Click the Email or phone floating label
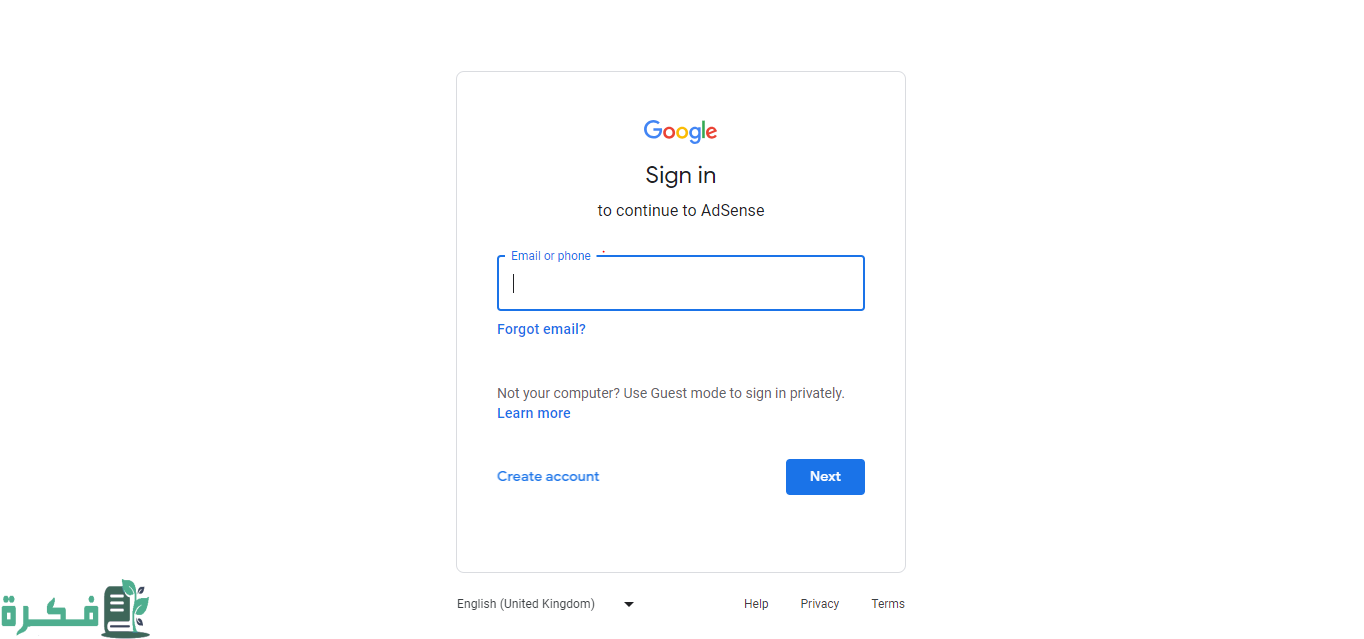The image size is (1364, 639). coord(551,256)
